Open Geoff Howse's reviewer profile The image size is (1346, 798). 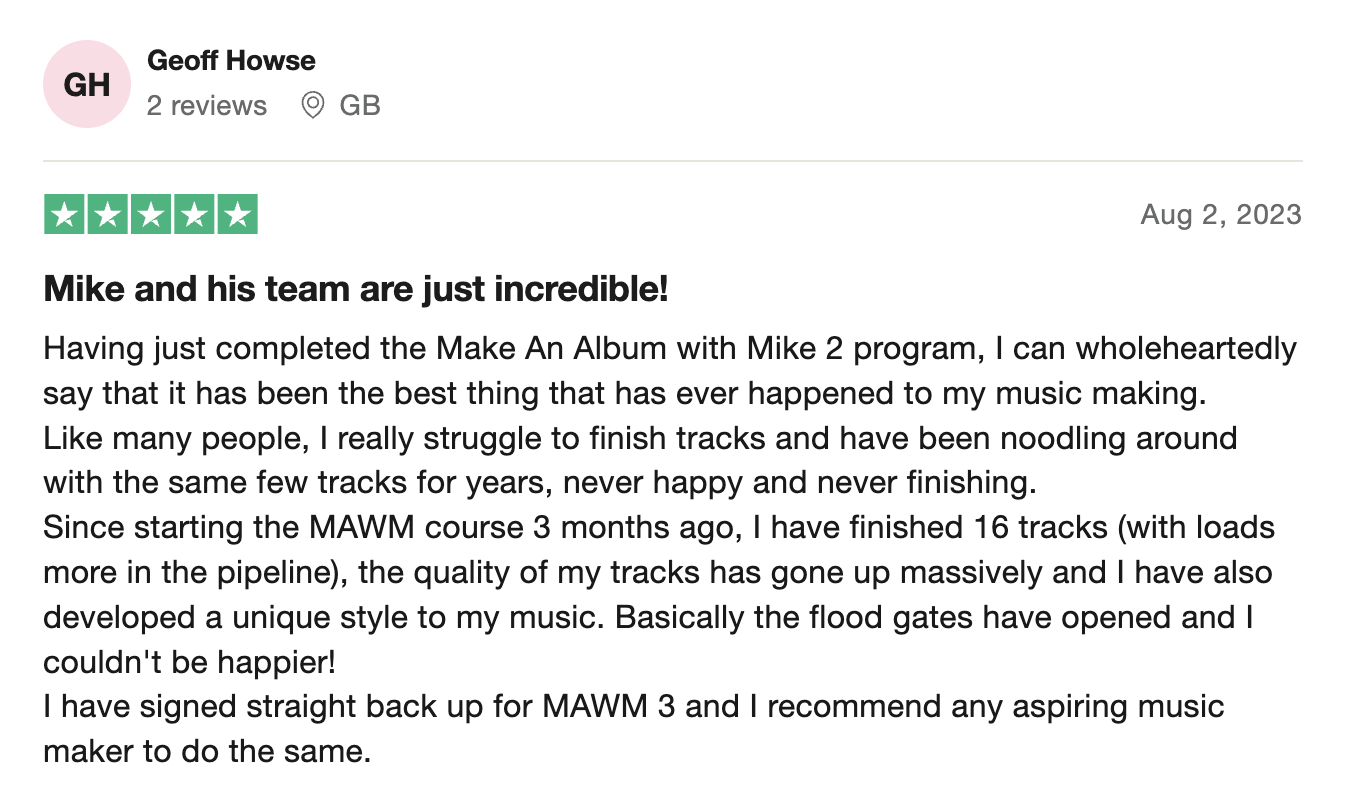pyautogui.click(x=231, y=61)
